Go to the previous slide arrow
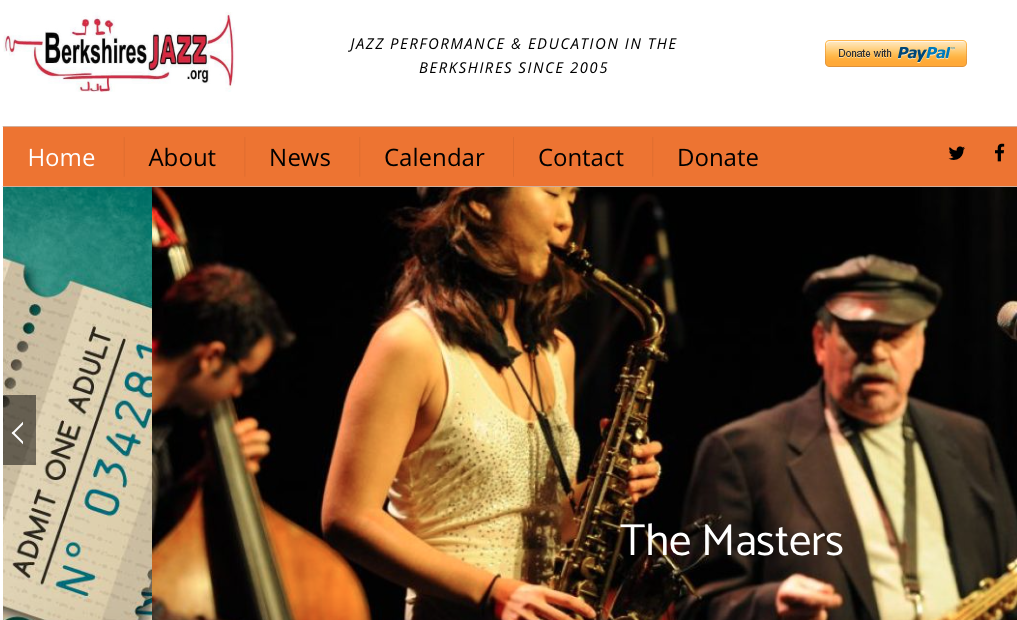 [19, 430]
